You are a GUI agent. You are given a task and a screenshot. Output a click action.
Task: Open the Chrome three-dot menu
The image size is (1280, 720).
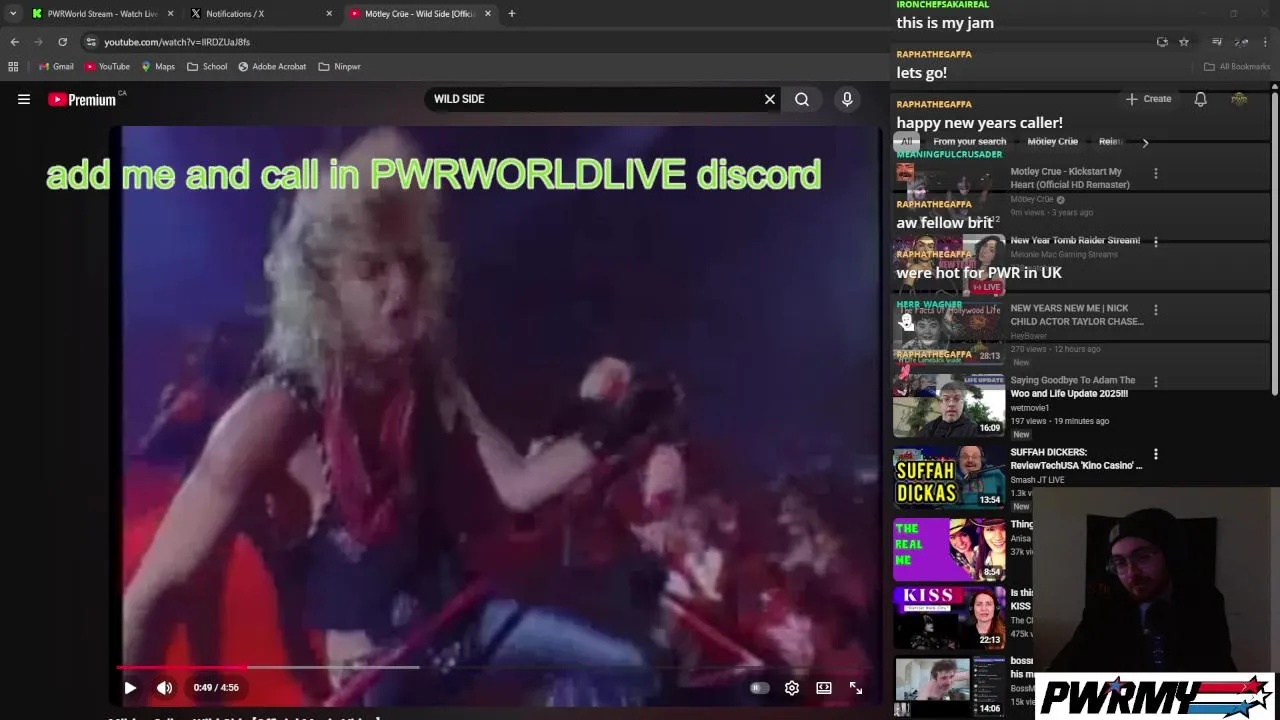[x=1265, y=42]
